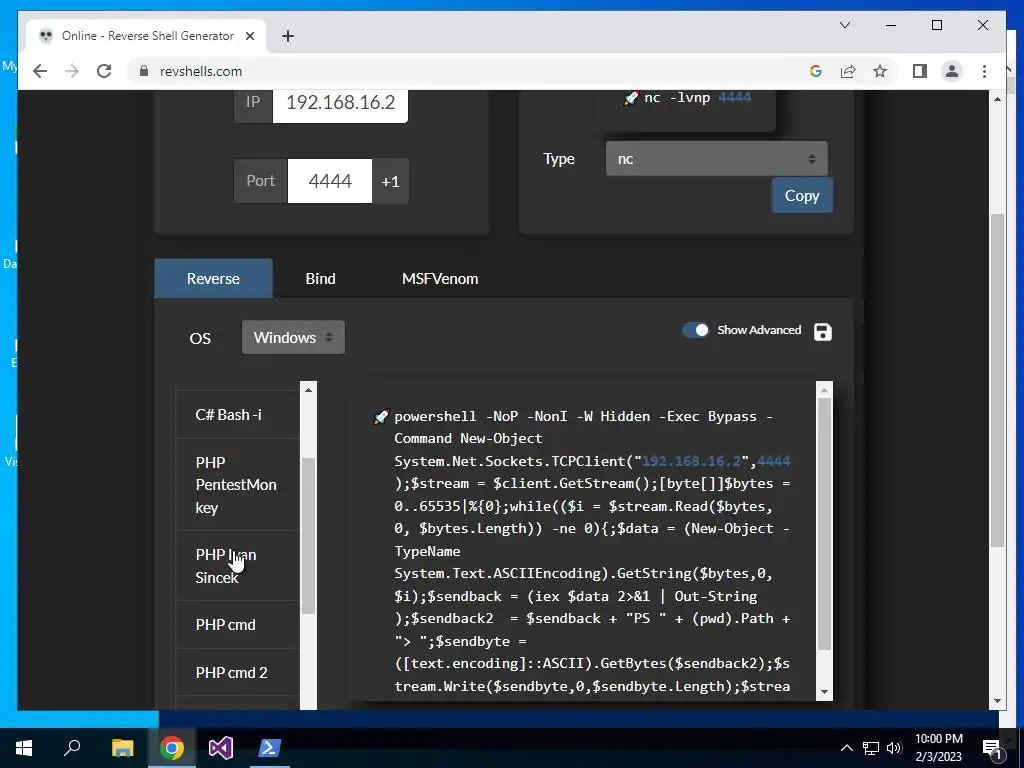The height and width of the screenshot is (768, 1024).
Task: Select the PHP cmd payload
Action: point(238,624)
